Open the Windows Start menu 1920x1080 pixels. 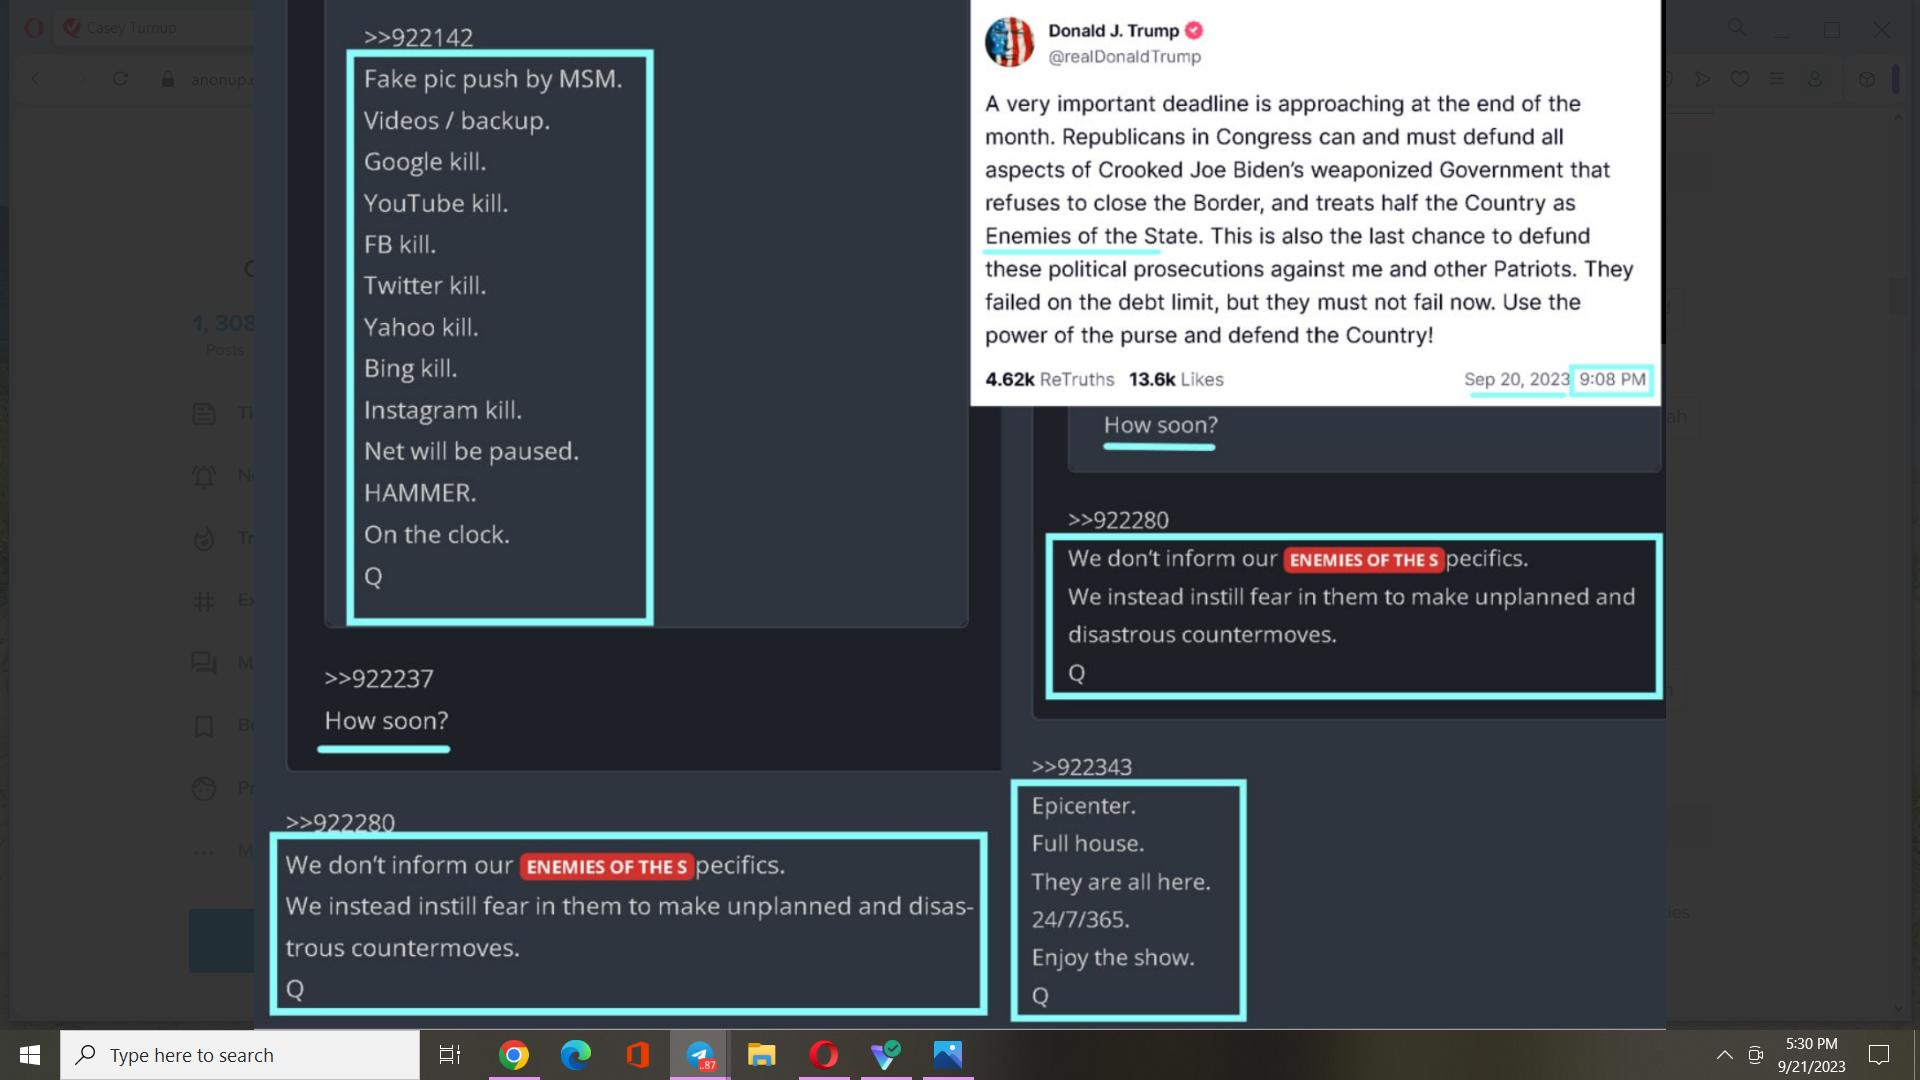click(x=30, y=1055)
